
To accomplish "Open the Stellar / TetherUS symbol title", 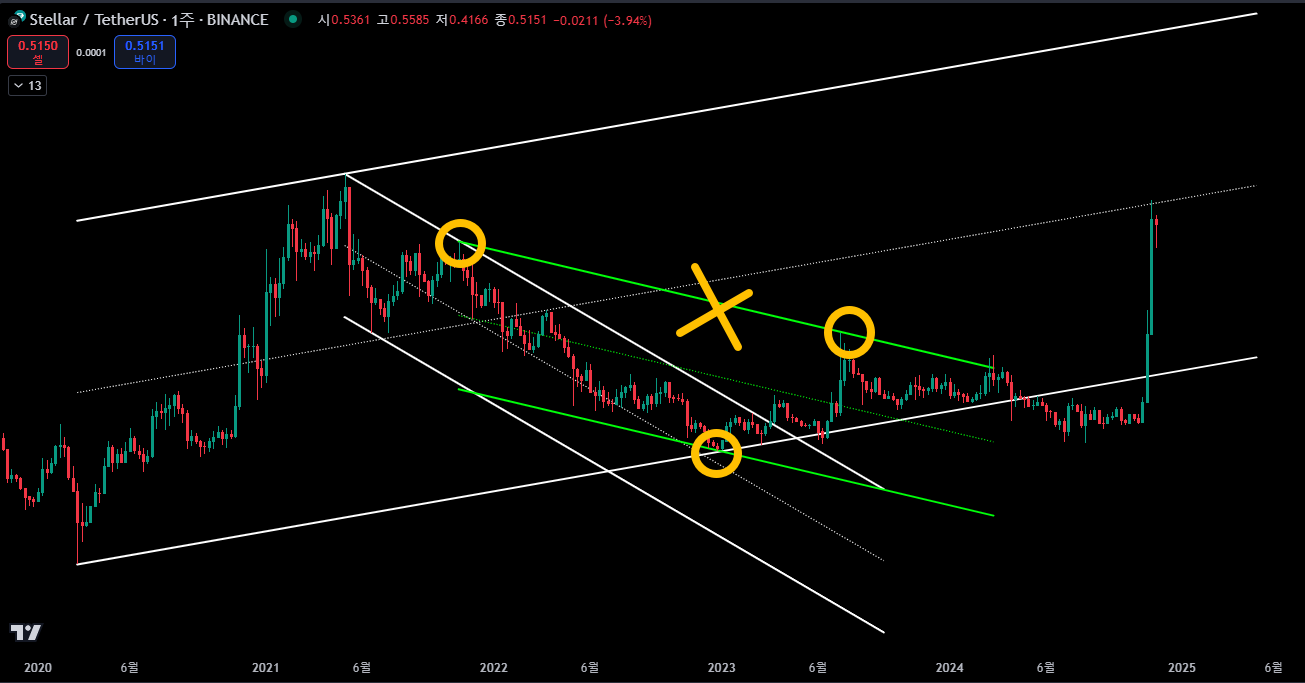I will point(149,19).
